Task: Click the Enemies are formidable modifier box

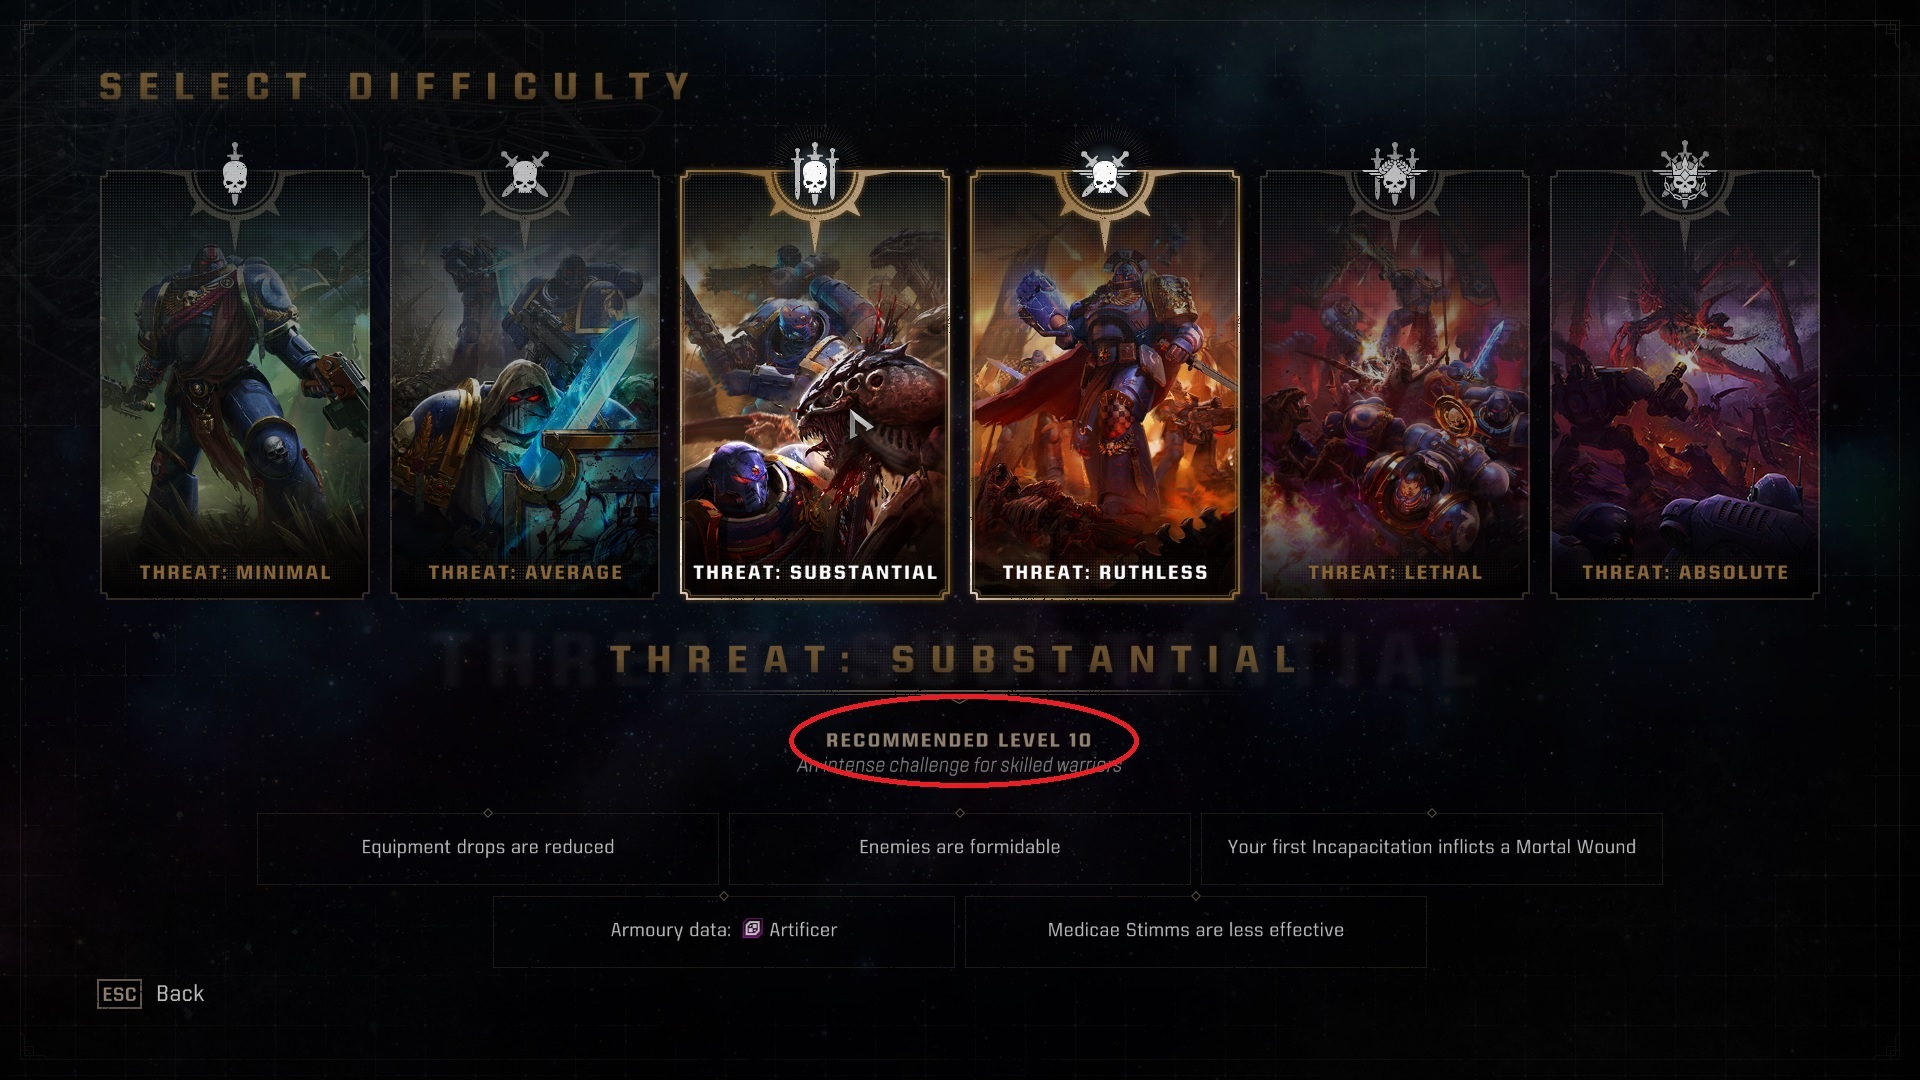Action: point(960,848)
